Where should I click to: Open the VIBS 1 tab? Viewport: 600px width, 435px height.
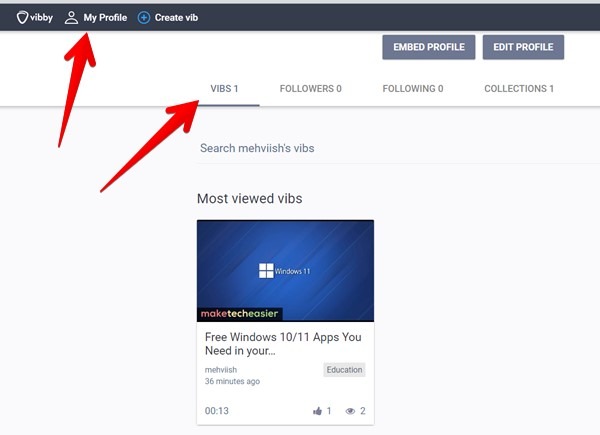(x=224, y=89)
